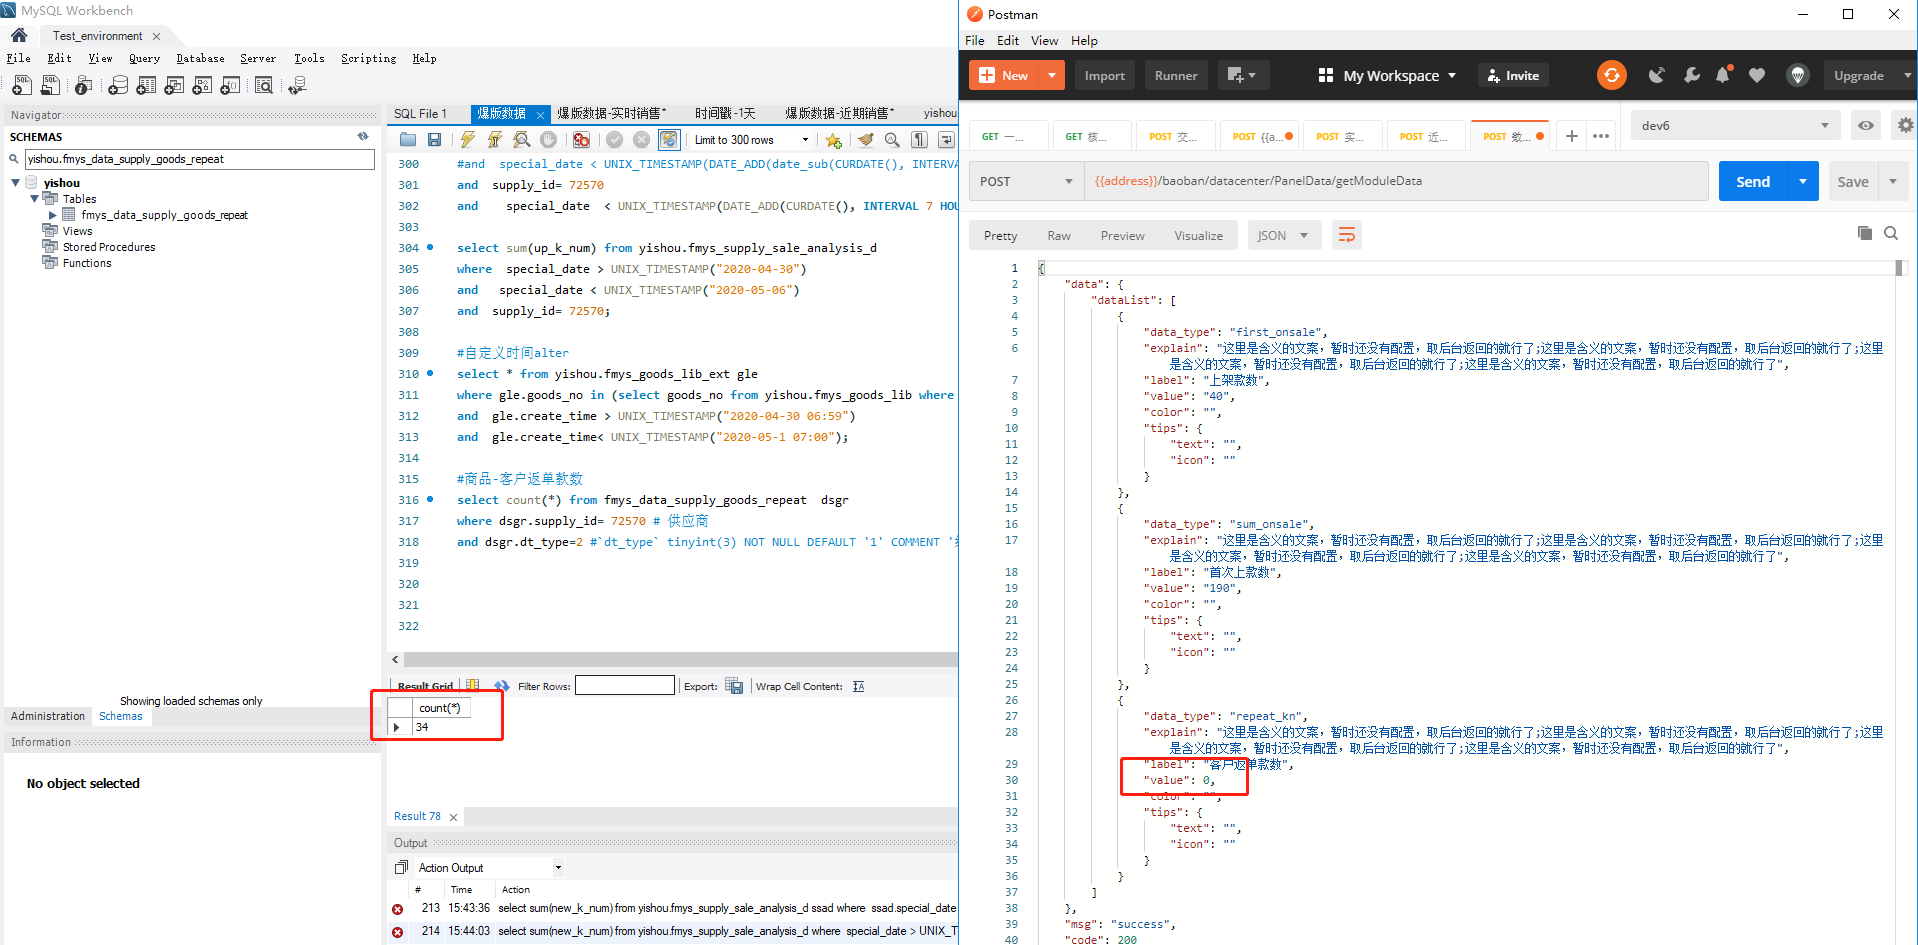The height and width of the screenshot is (945, 1918).
Task: Save snippet with the star icon
Action: click(x=833, y=140)
